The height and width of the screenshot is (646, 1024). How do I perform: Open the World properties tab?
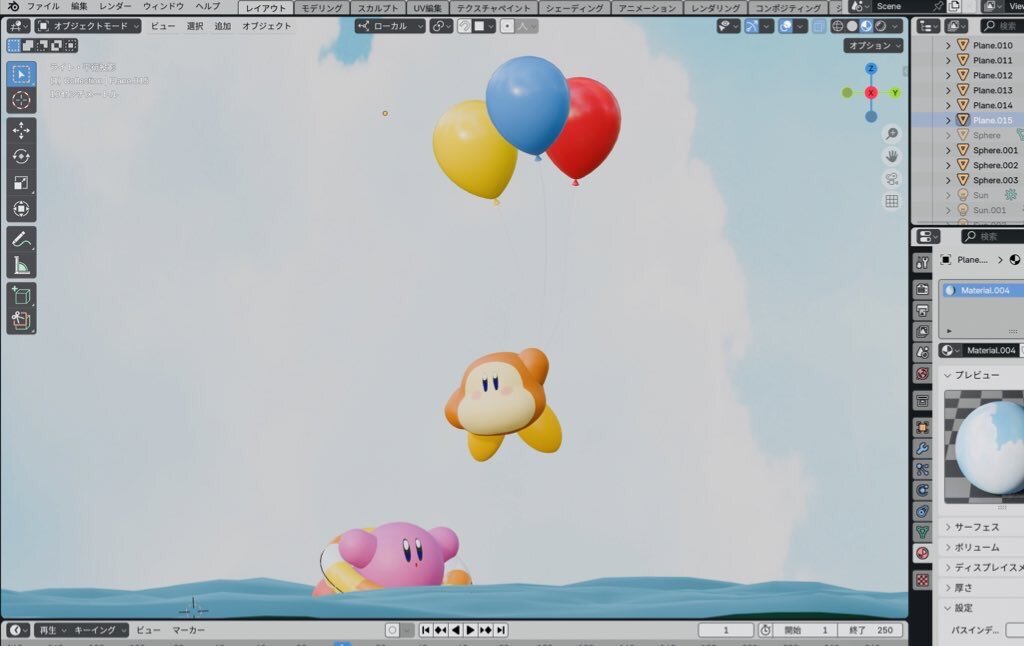tap(922, 373)
